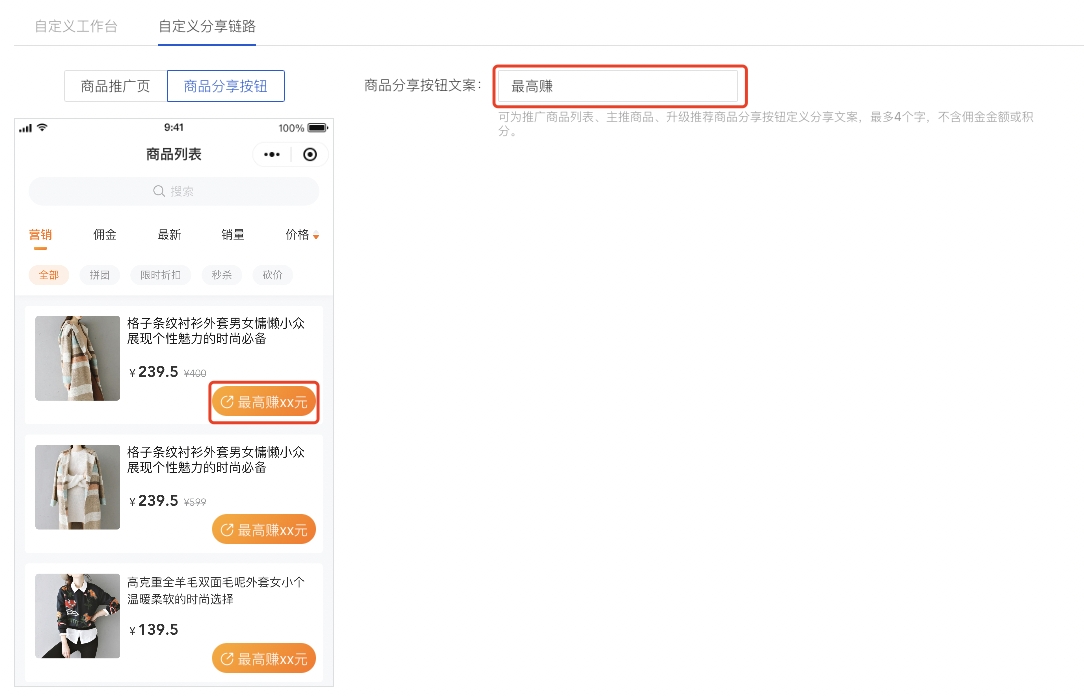Click the second product's 最高赚xx元 button
This screenshot has height=696, width=1084.
(x=264, y=529)
